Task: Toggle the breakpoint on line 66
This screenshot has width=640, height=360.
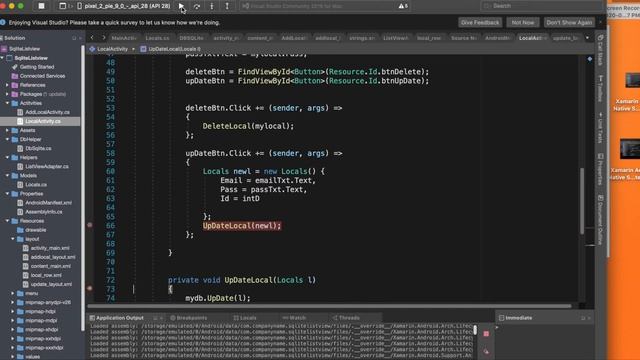Action: click(90, 225)
